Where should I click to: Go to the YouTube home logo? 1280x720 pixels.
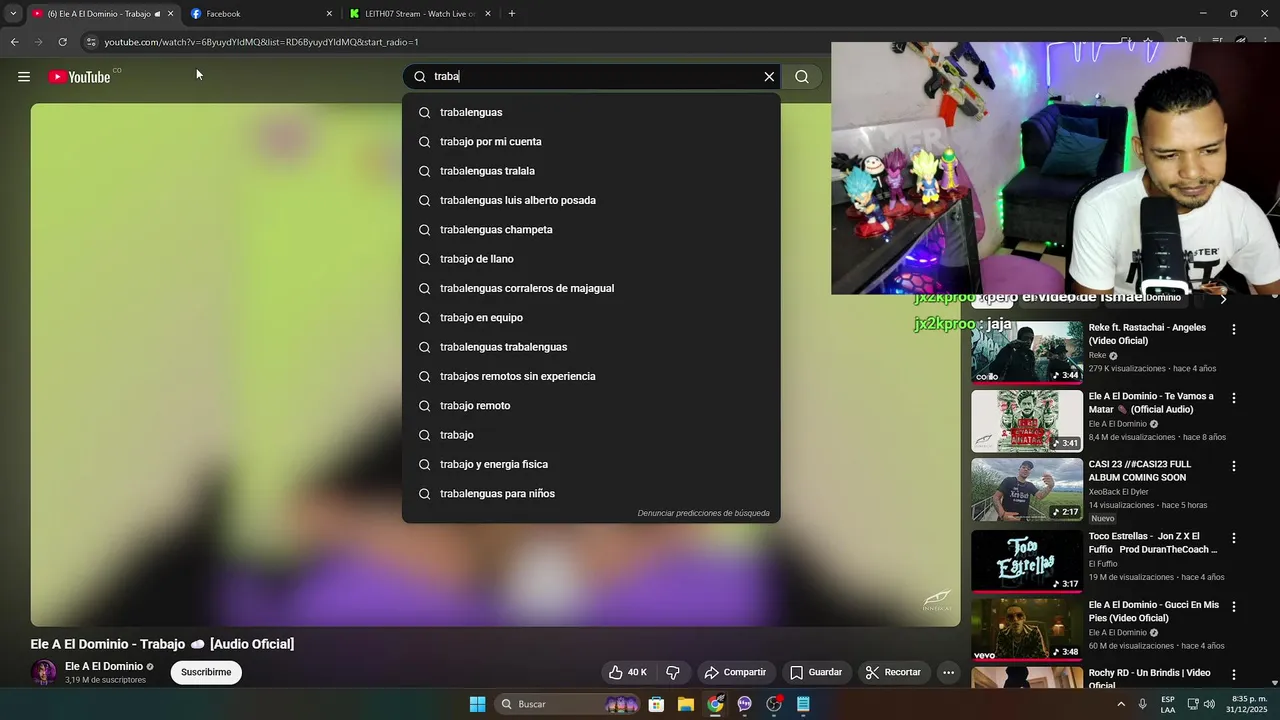pos(79,77)
